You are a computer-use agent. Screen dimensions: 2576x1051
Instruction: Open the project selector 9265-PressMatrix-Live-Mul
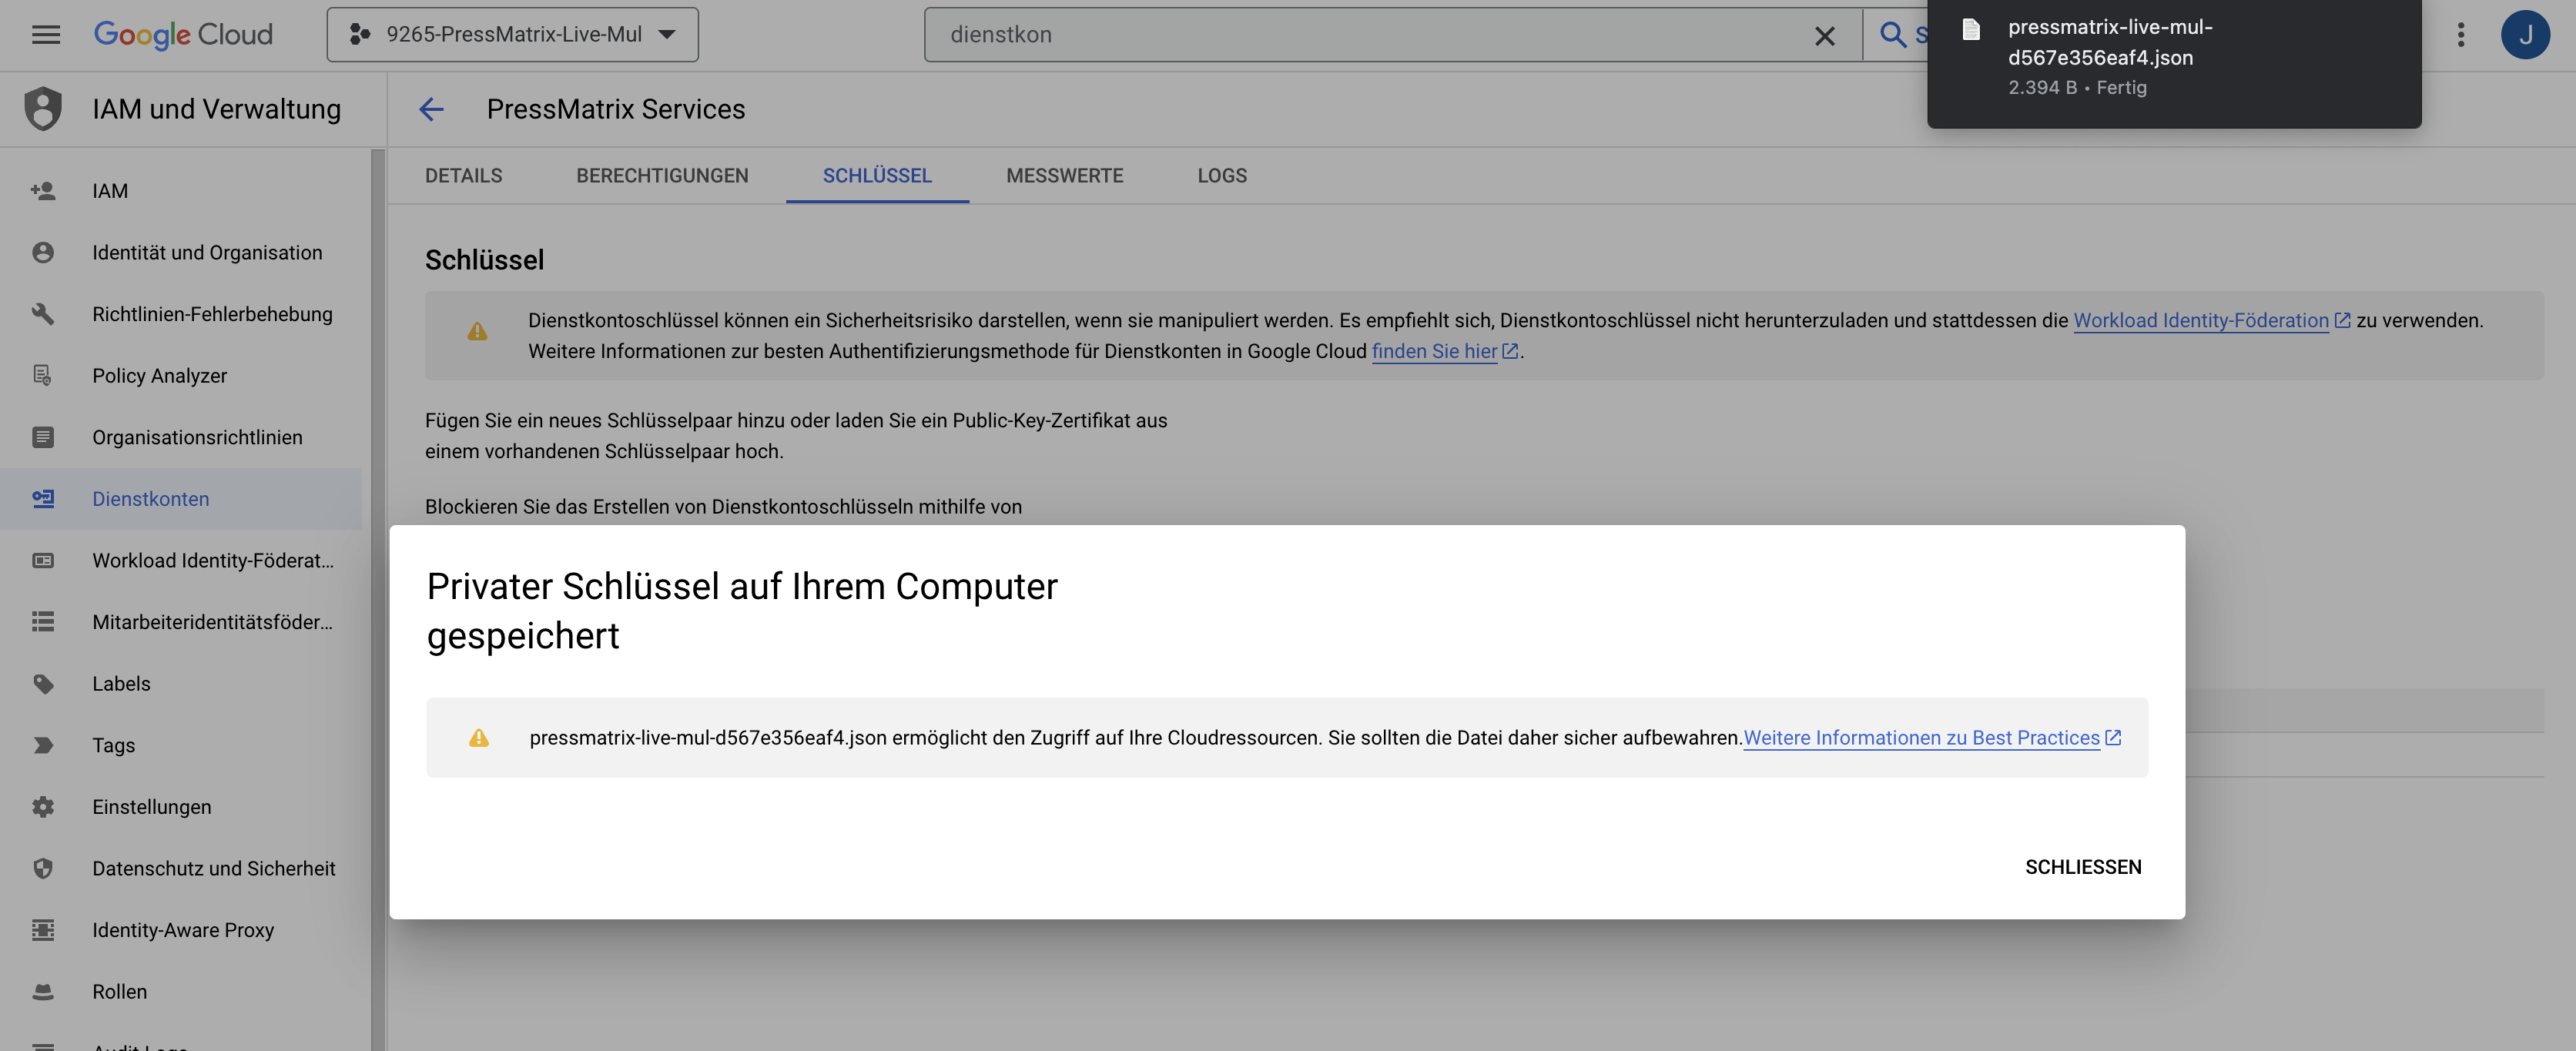[512, 35]
